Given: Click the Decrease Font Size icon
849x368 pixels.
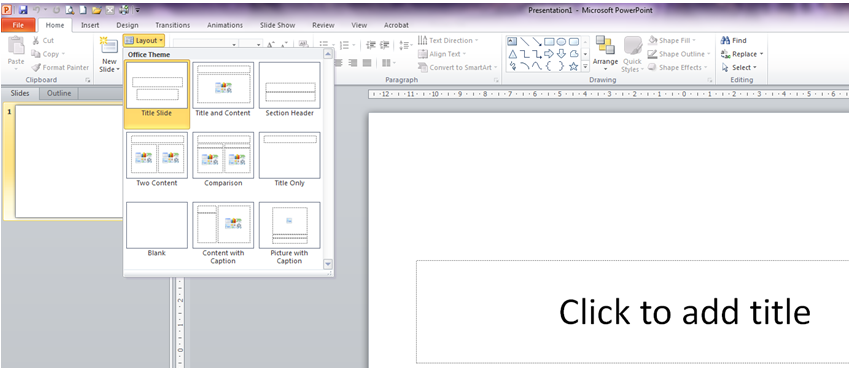Looking at the screenshot, I should (284, 45).
